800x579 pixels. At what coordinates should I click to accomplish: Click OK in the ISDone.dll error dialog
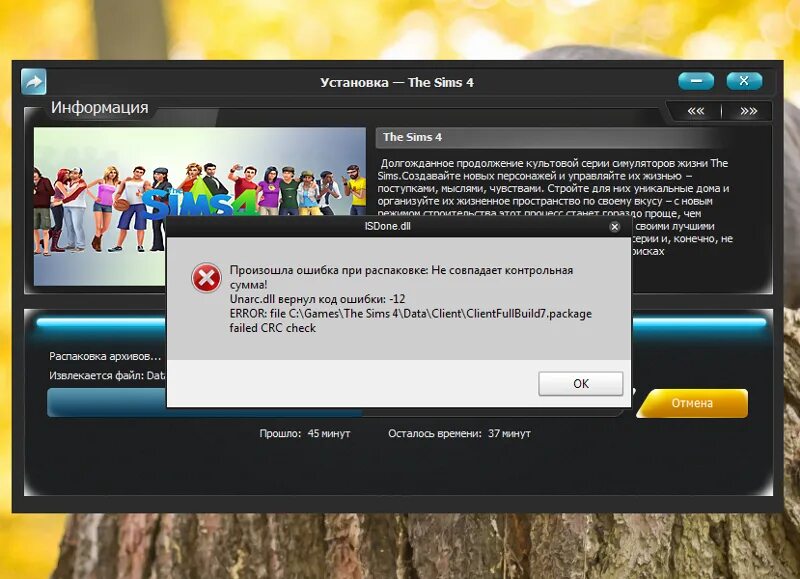581,384
